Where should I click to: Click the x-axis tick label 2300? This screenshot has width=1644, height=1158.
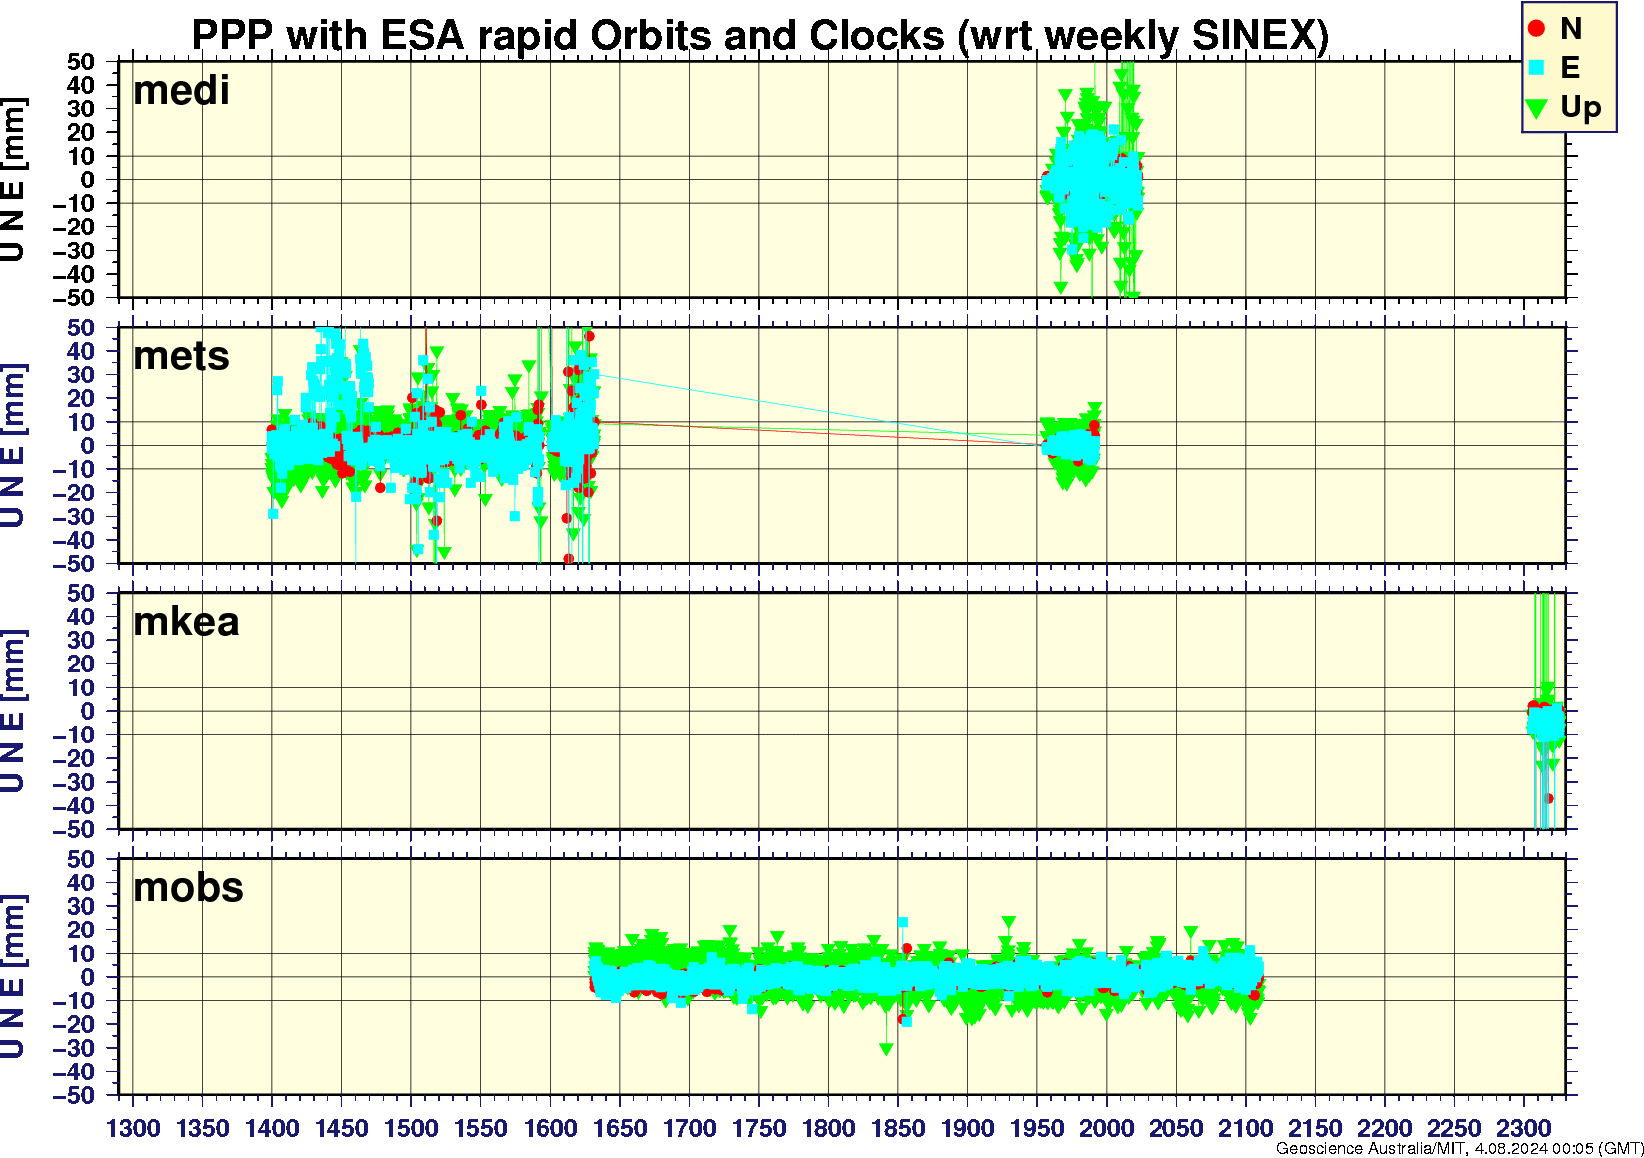1523,1129
